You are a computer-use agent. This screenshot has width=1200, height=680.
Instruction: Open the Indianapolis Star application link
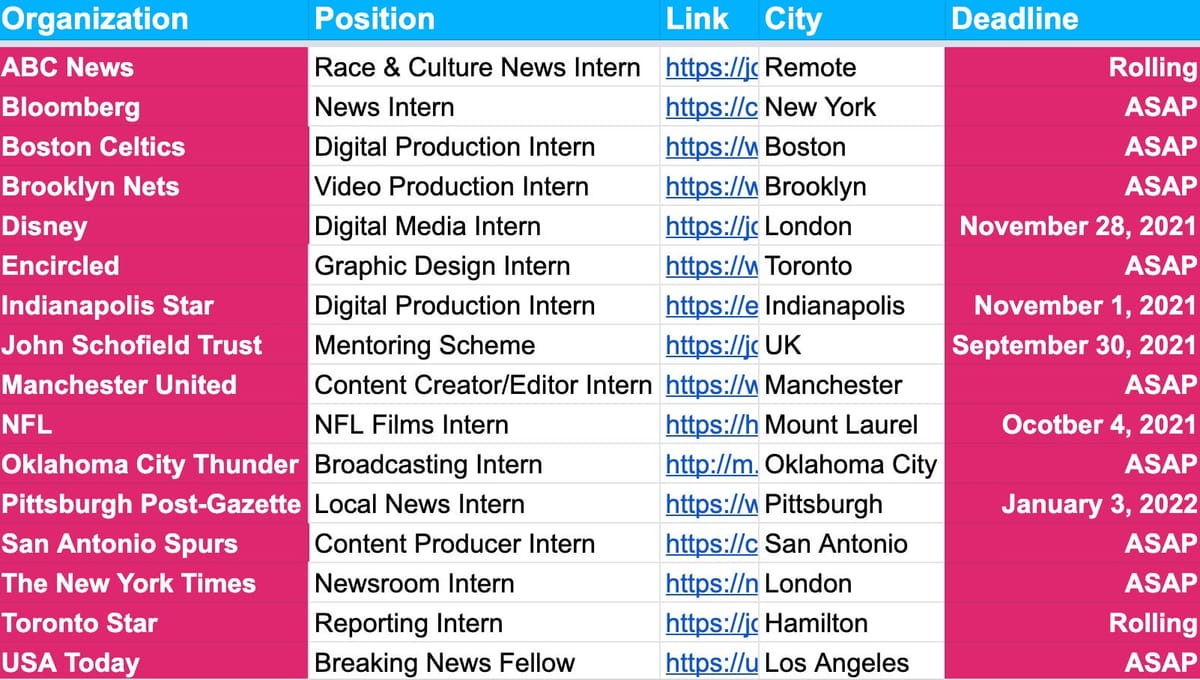(710, 306)
